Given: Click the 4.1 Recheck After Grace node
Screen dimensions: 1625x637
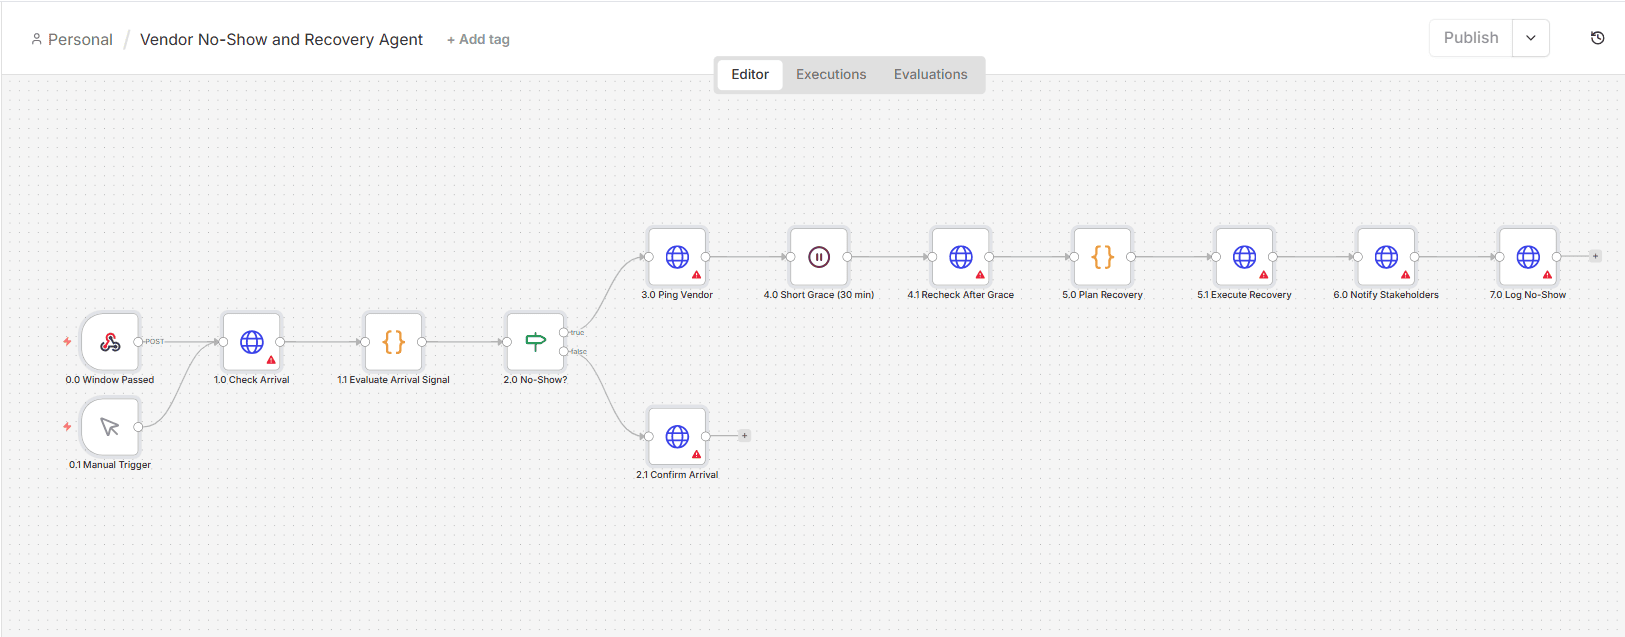Looking at the screenshot, I should pos(961,257).
